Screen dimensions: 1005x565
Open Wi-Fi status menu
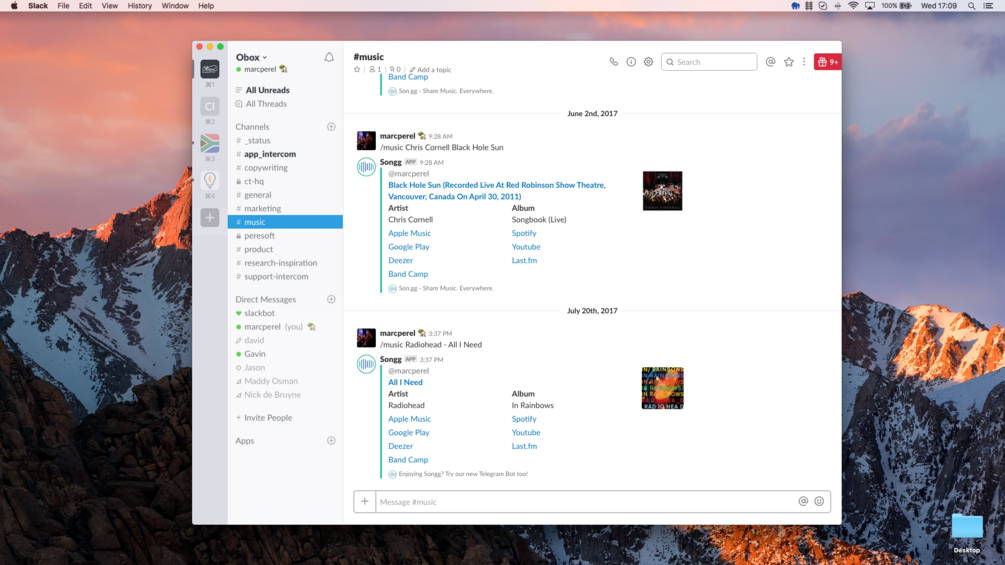(853, 6)
